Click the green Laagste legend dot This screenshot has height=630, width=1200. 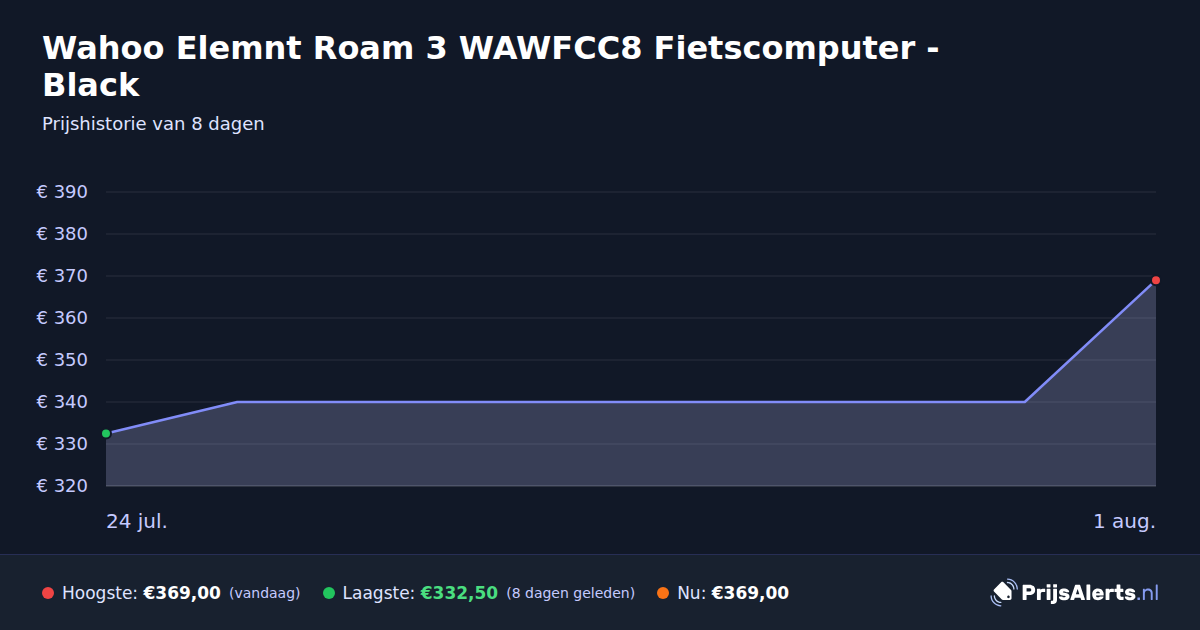329,593
